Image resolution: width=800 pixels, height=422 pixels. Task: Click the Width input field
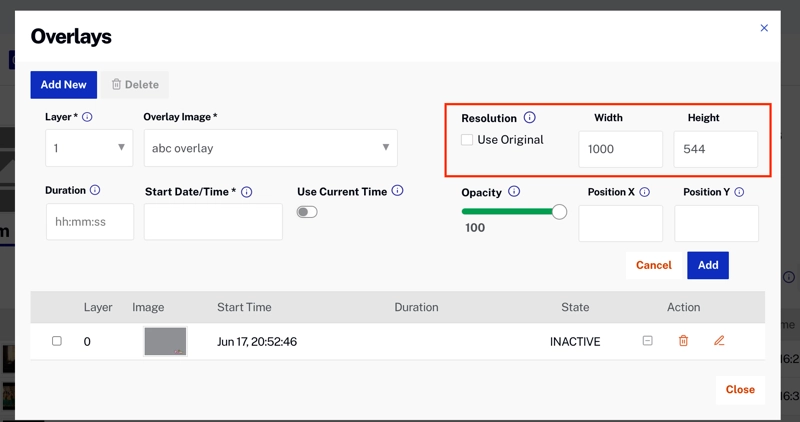620,149
